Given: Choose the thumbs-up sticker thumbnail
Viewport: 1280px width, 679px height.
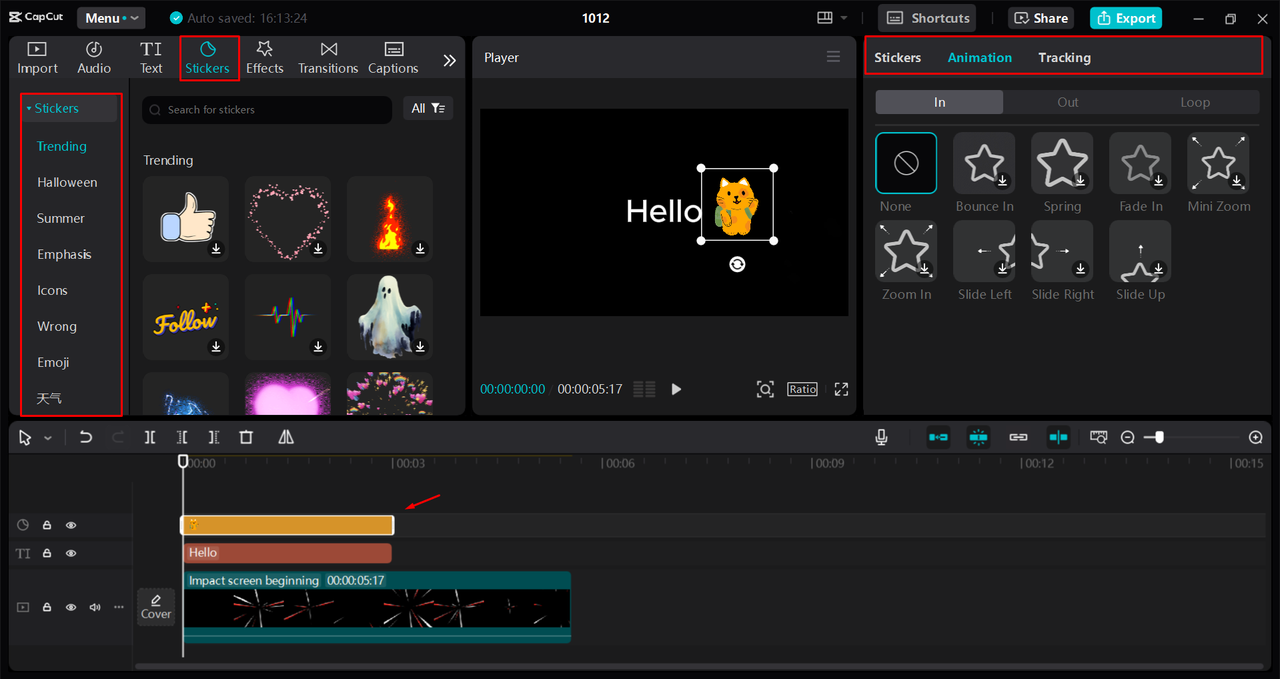Looking at the screenshot, I should 186,218.
